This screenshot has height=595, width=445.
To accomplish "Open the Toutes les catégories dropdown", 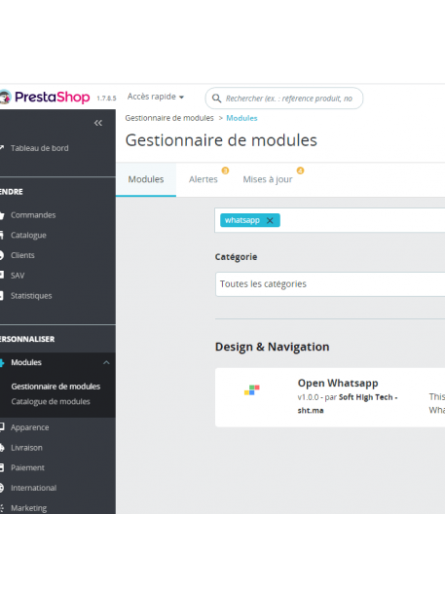I will point(330,284).
